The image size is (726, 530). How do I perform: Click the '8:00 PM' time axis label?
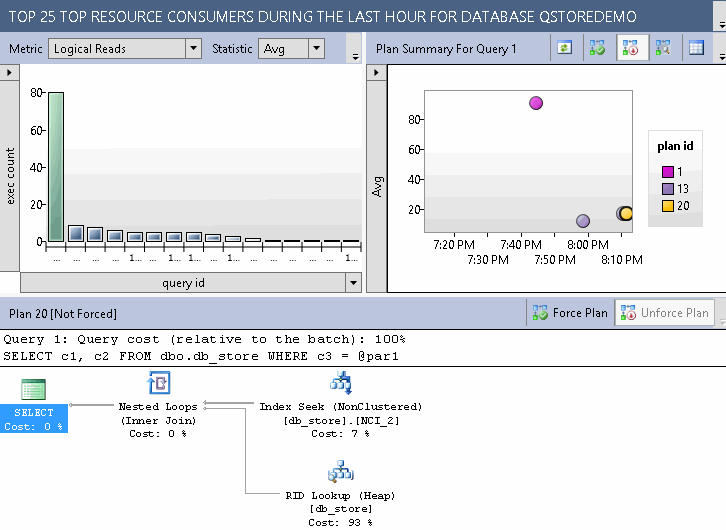tap(588, 244)
